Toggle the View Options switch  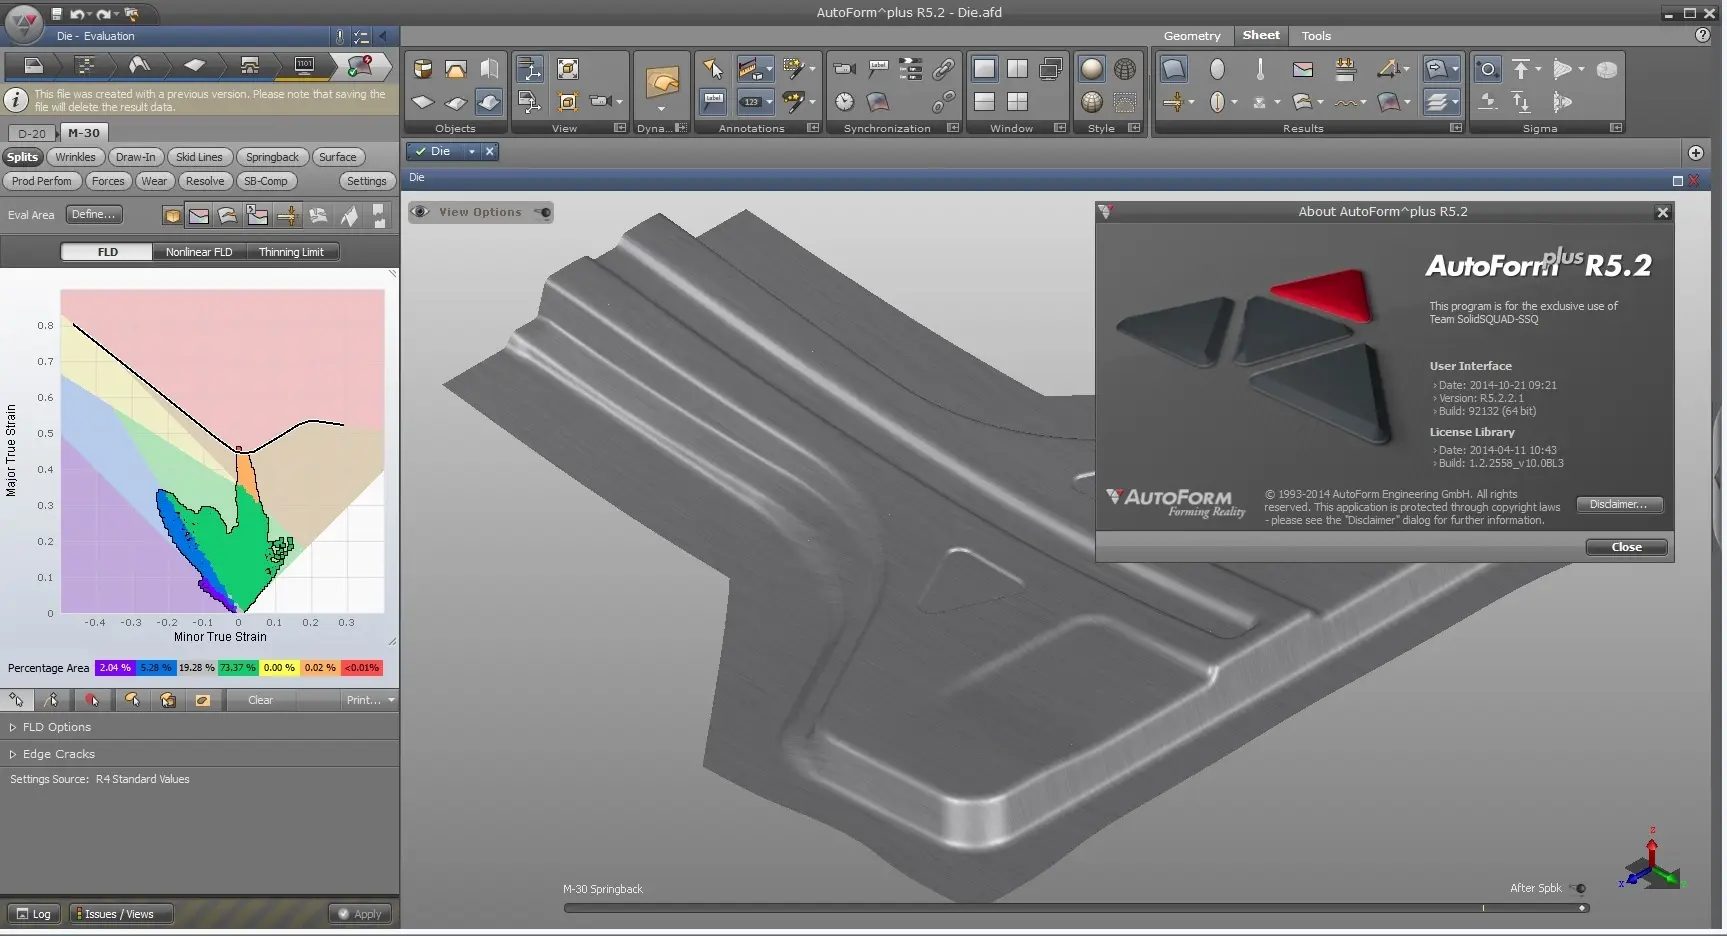tap(543, 212)
